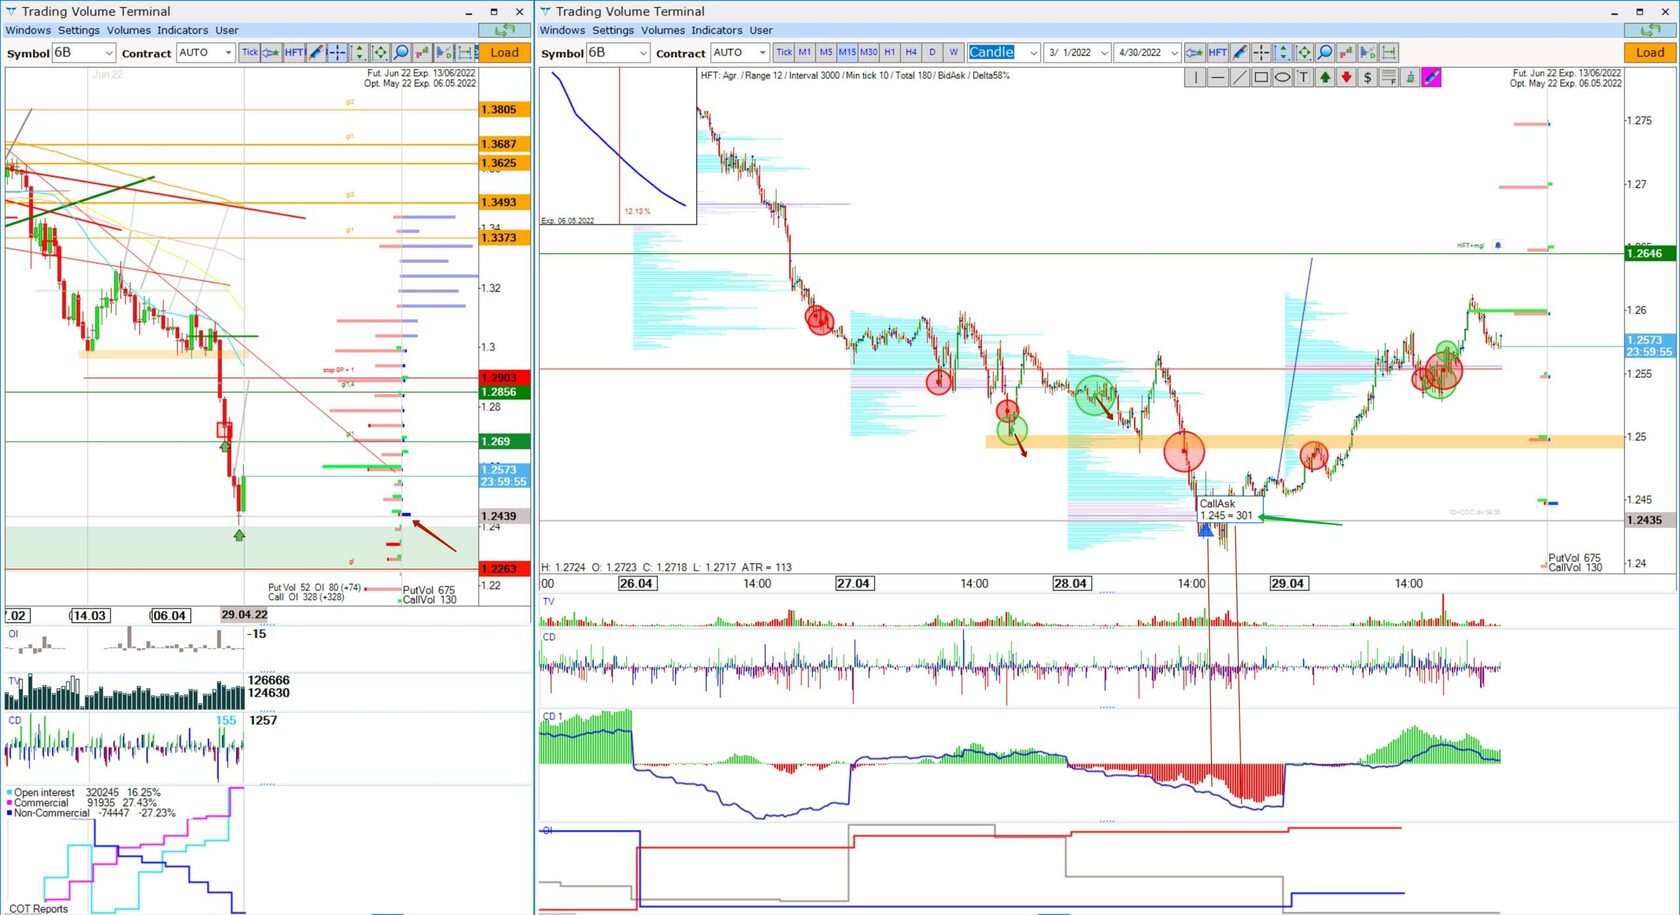Click the volume histogram icon in right window
1680x915 pixels.
click(x=1346, y=52)
